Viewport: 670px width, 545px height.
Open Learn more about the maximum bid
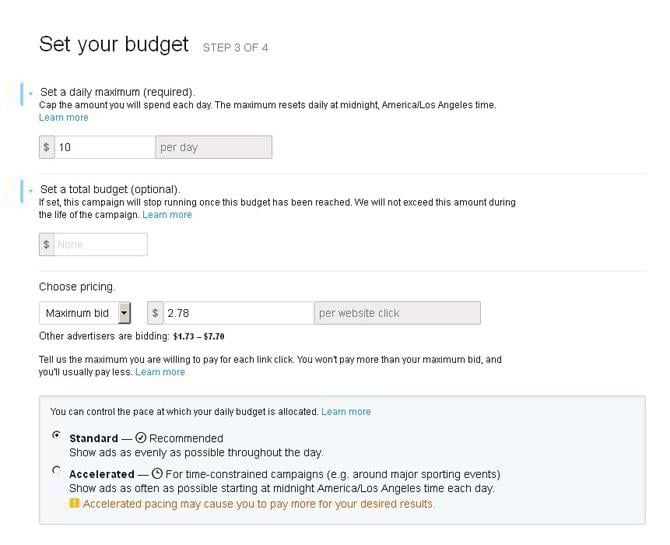pos(160,372)
